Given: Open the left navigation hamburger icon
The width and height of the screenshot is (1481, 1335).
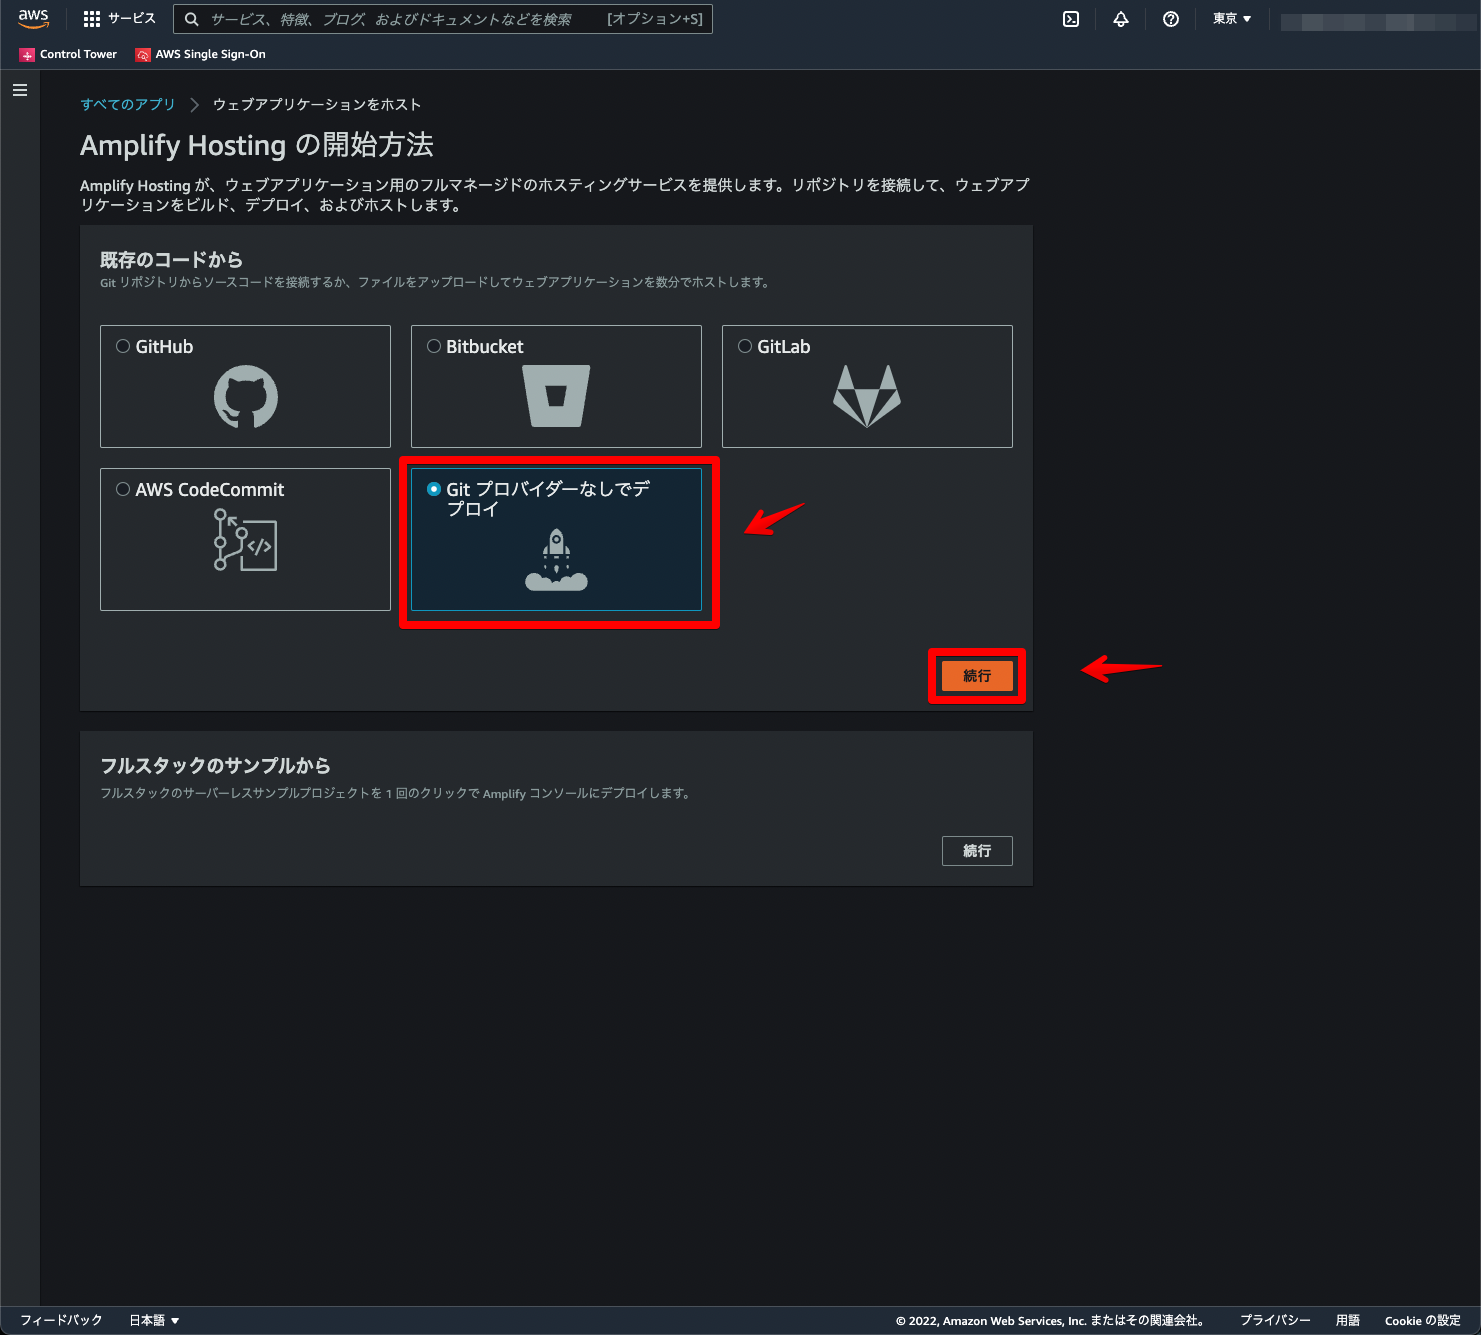Looking at the screenshot, I should tap(19, 89).
